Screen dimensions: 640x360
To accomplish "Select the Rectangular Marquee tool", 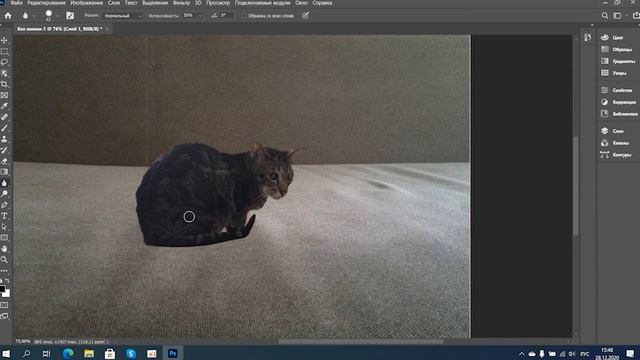I will click(x=4, y=51).
